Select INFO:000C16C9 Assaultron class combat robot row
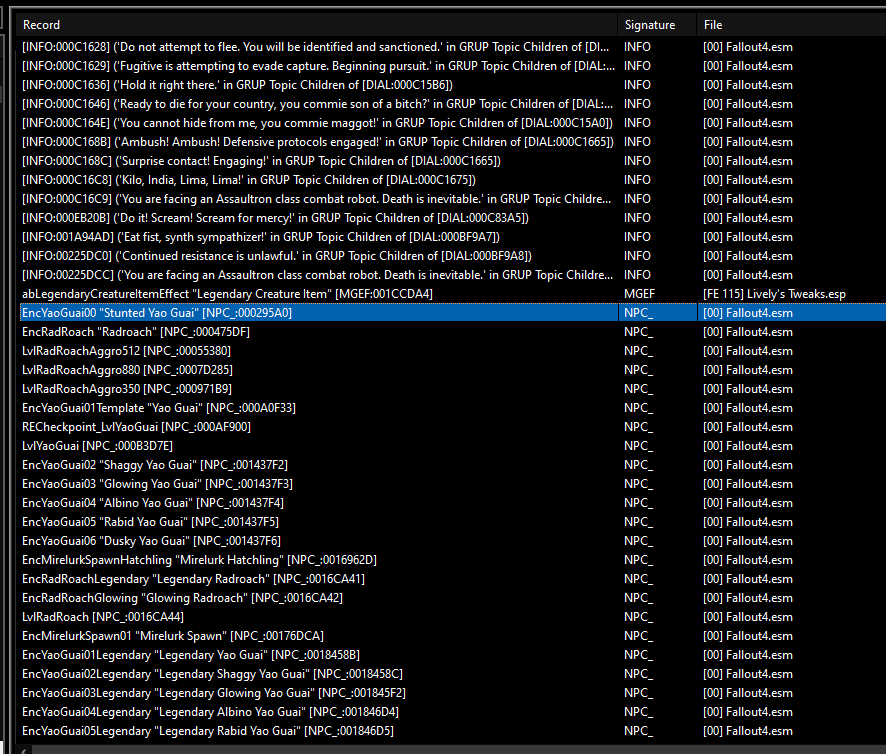The width and height of the screenshot is (886, 754). (452, 199)
